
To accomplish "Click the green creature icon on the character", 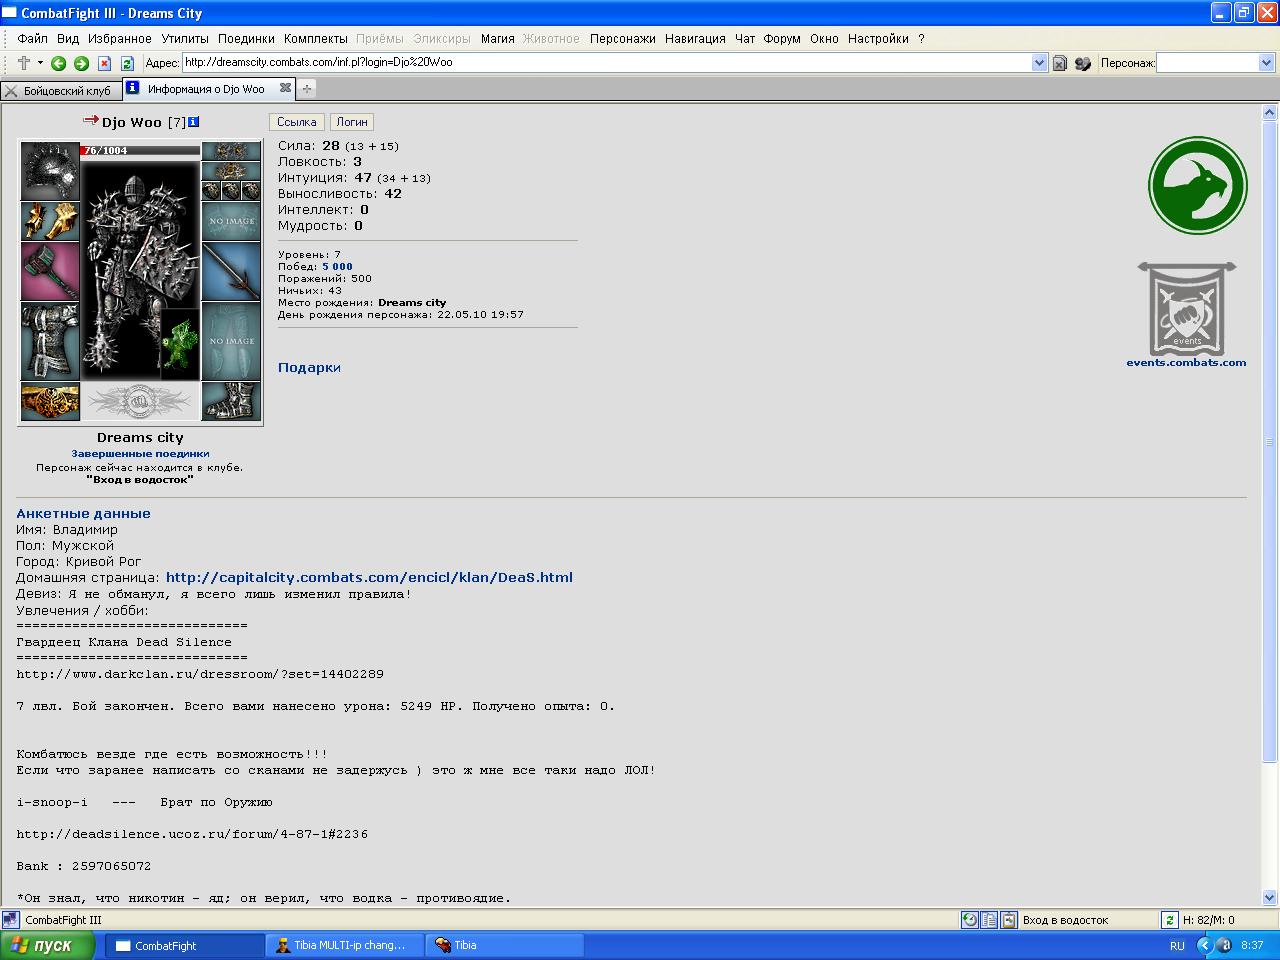I will pyautogui.click(x=181, y=342).
